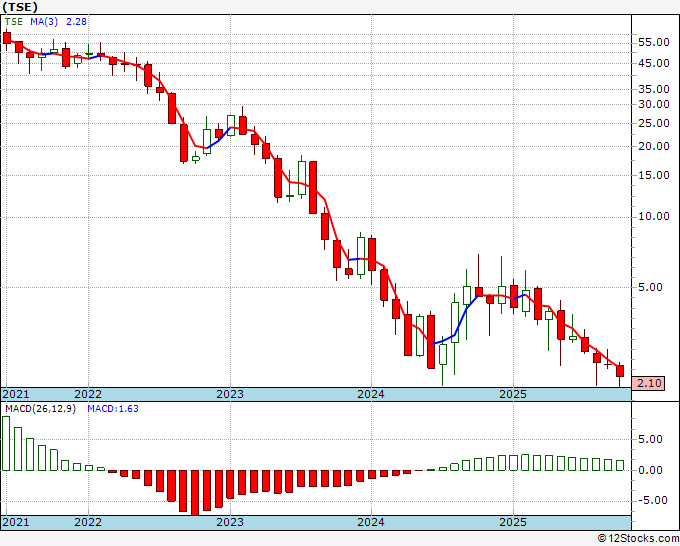Click the last green MACD histogram bar
Image resolution: width=680 pixels, height=546 pixels.
[620, 465]
